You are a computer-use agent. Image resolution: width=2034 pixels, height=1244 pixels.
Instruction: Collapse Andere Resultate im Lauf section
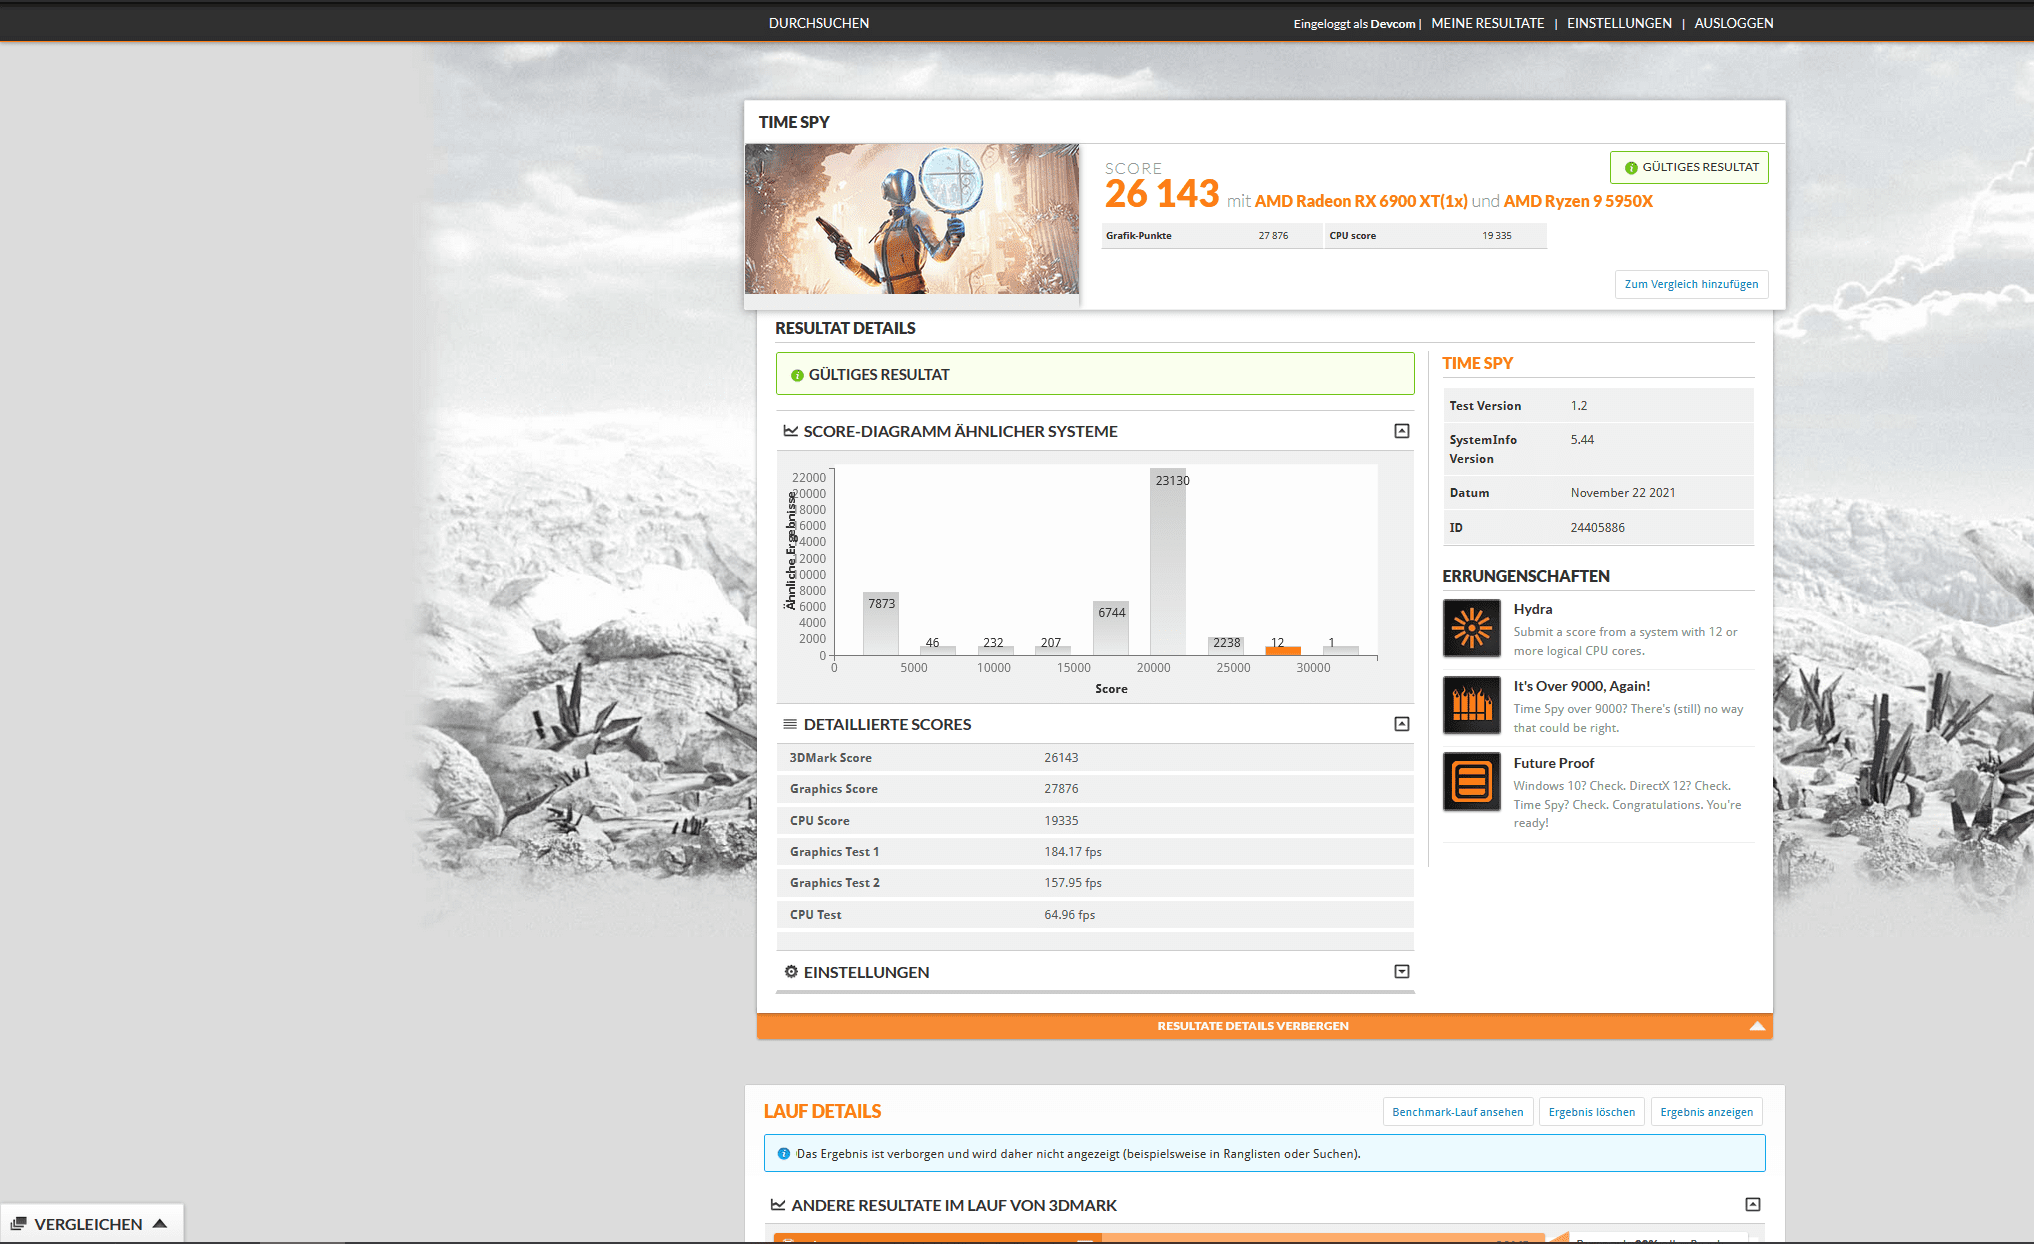[1753, 1205]
